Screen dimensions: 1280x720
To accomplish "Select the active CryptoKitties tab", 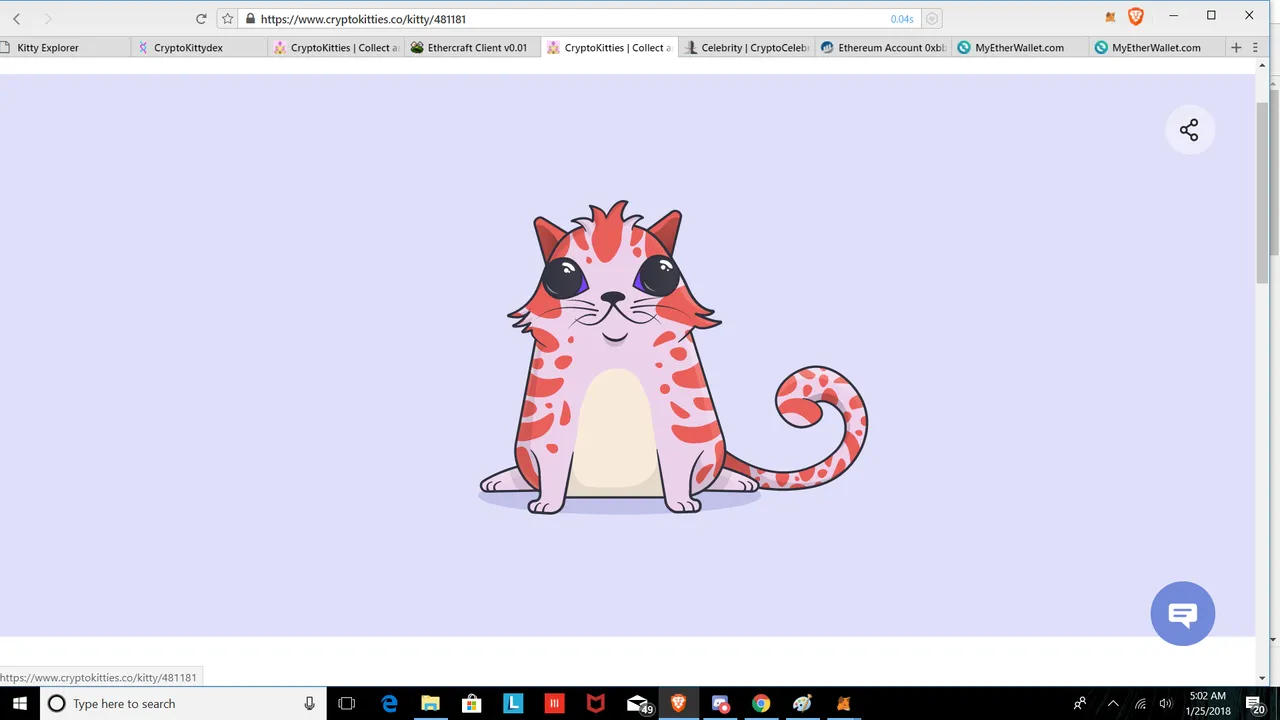I will (x=610, y=47).
